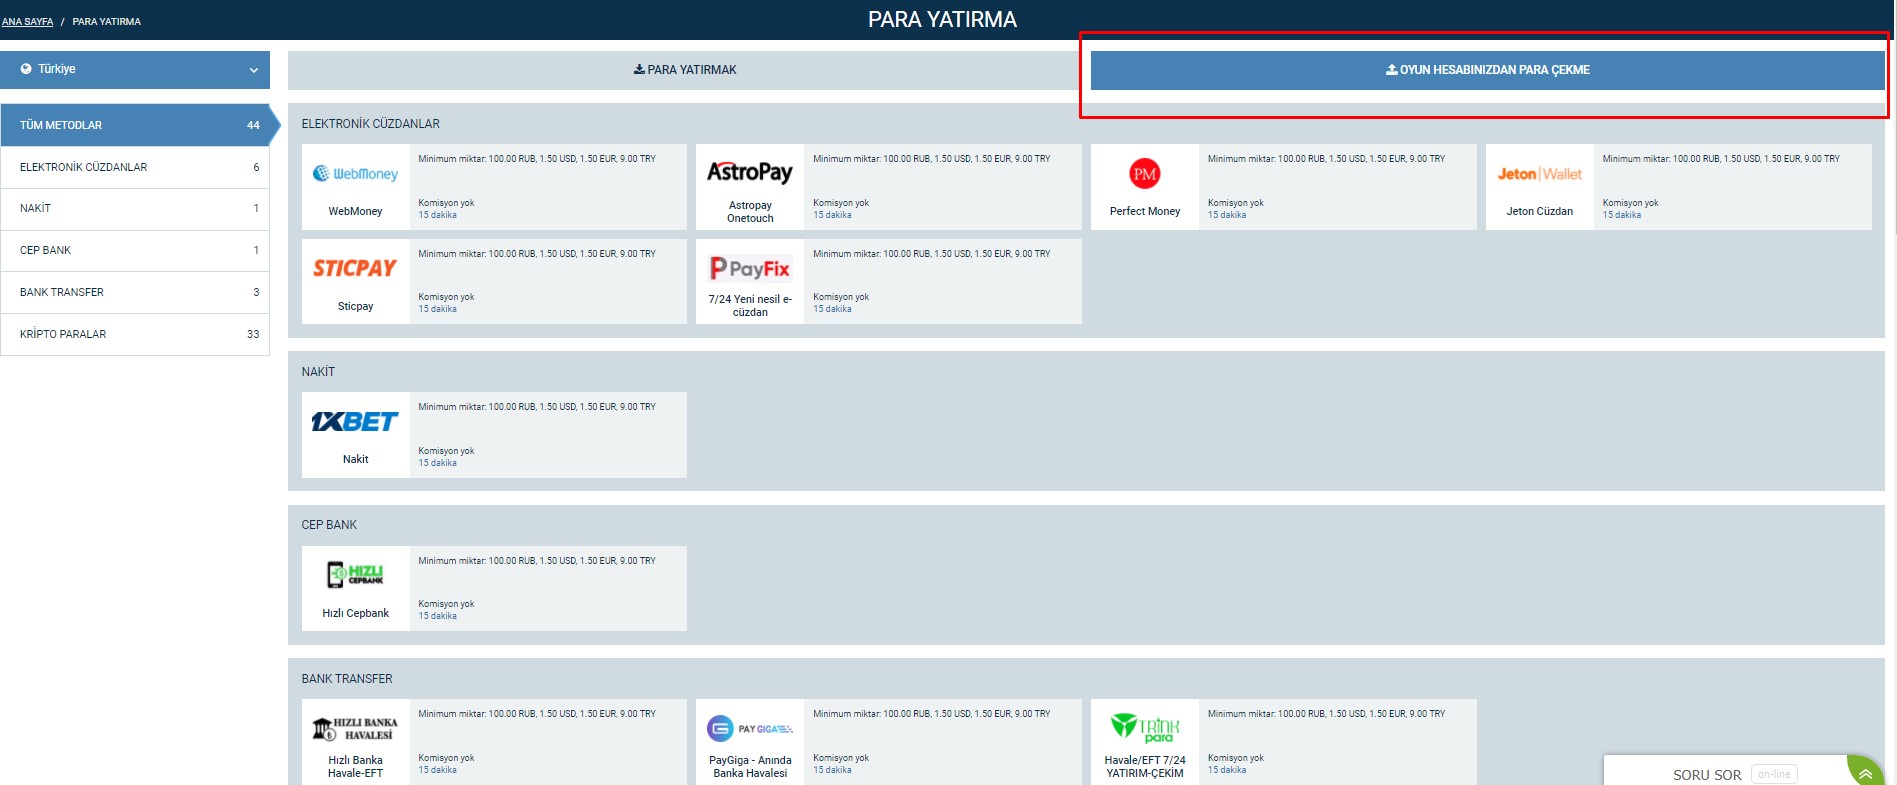Filter by Nakit category in sidebar
1897x785 pixels.
pyautogui.click(x=135, y=208)
